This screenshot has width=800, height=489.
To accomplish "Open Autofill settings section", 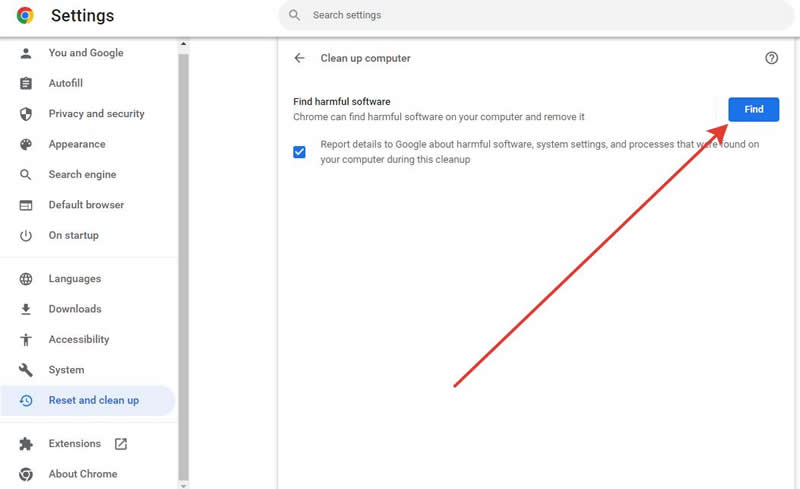I will 65,83.
